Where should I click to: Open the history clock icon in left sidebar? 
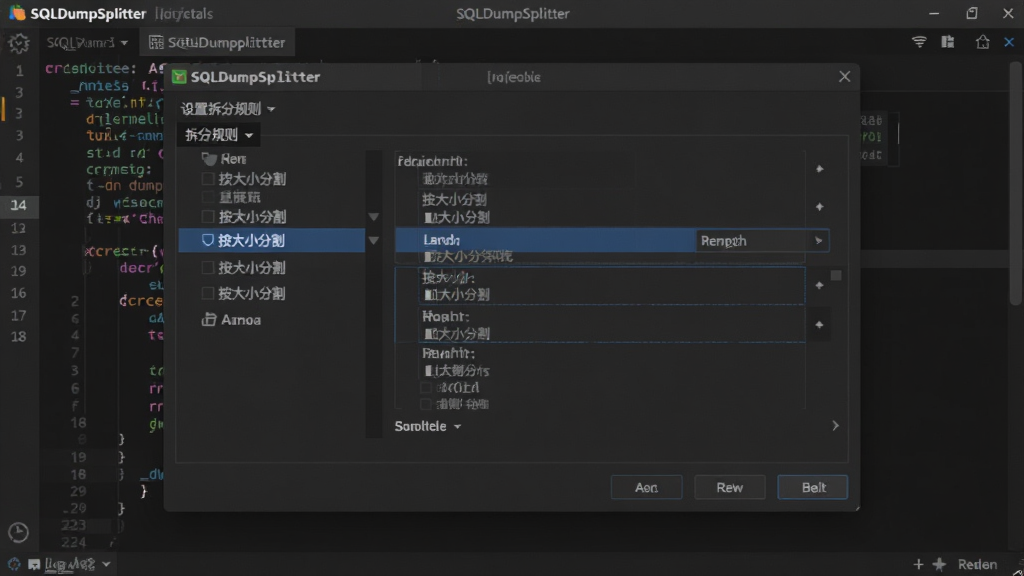point(18,533)
